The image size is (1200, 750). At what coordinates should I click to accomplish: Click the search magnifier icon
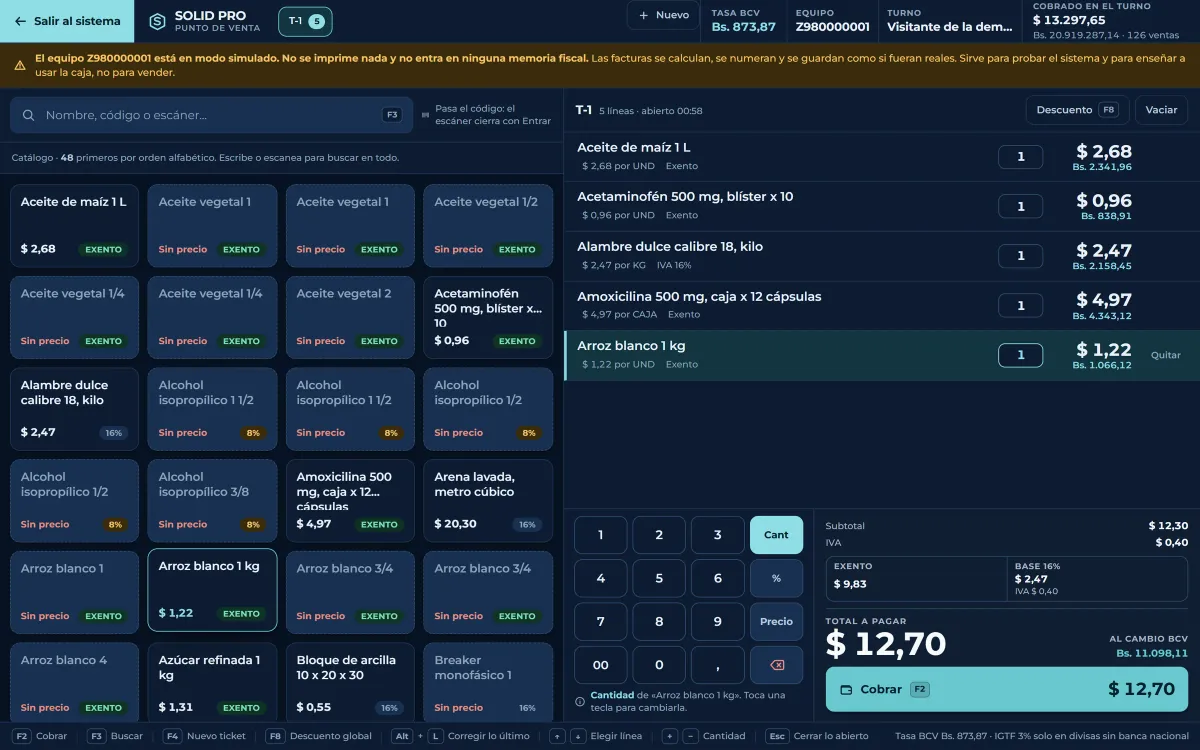(x=29, y=115)
